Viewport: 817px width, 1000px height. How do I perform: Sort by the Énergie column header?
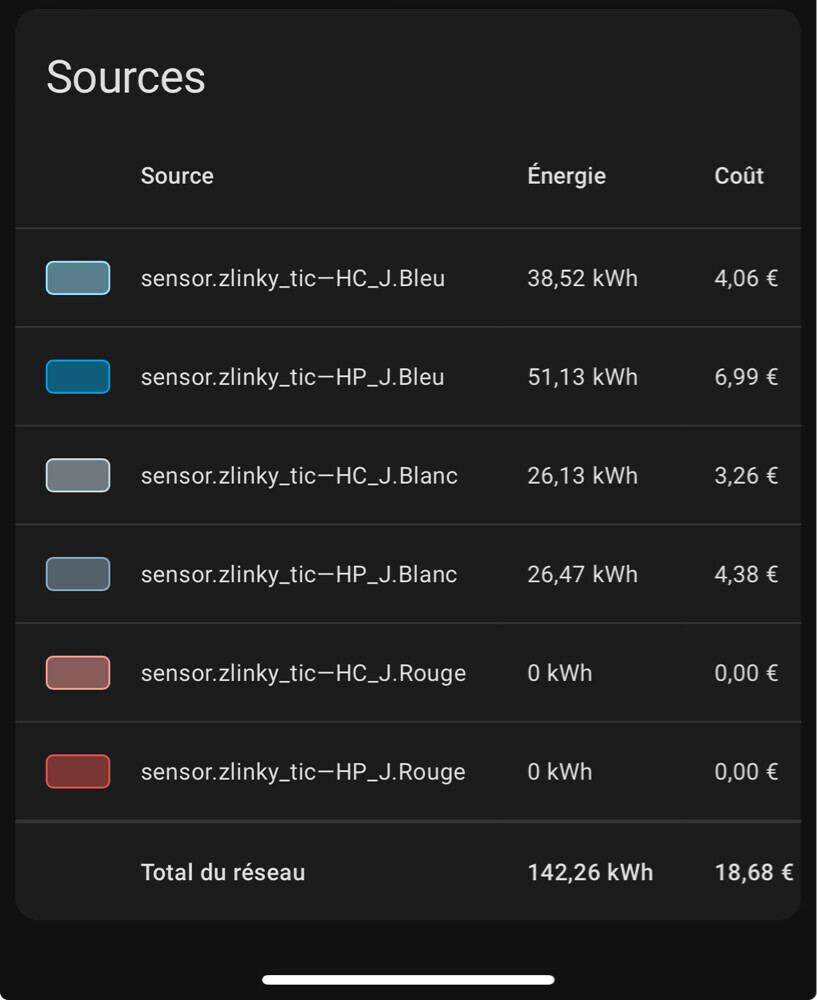(x=566, y=175)
